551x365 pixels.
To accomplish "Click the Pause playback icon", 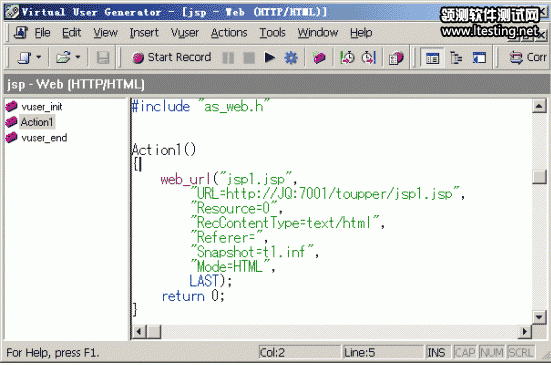I will [228, 58].
